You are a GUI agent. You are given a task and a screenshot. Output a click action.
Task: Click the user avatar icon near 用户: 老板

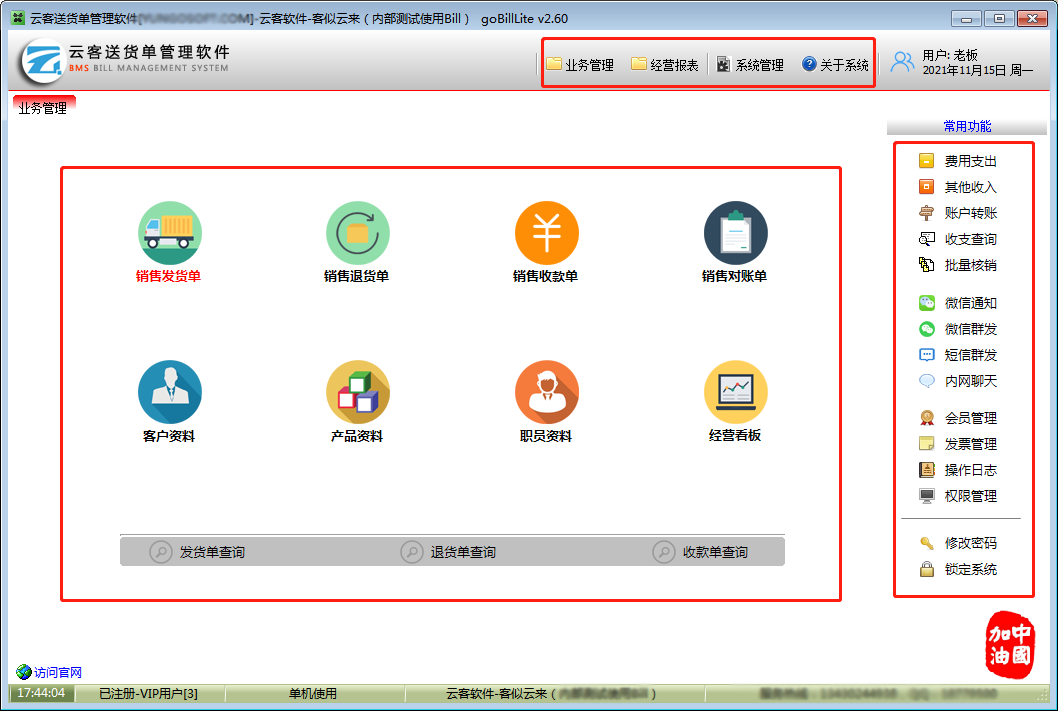(901, 62)
